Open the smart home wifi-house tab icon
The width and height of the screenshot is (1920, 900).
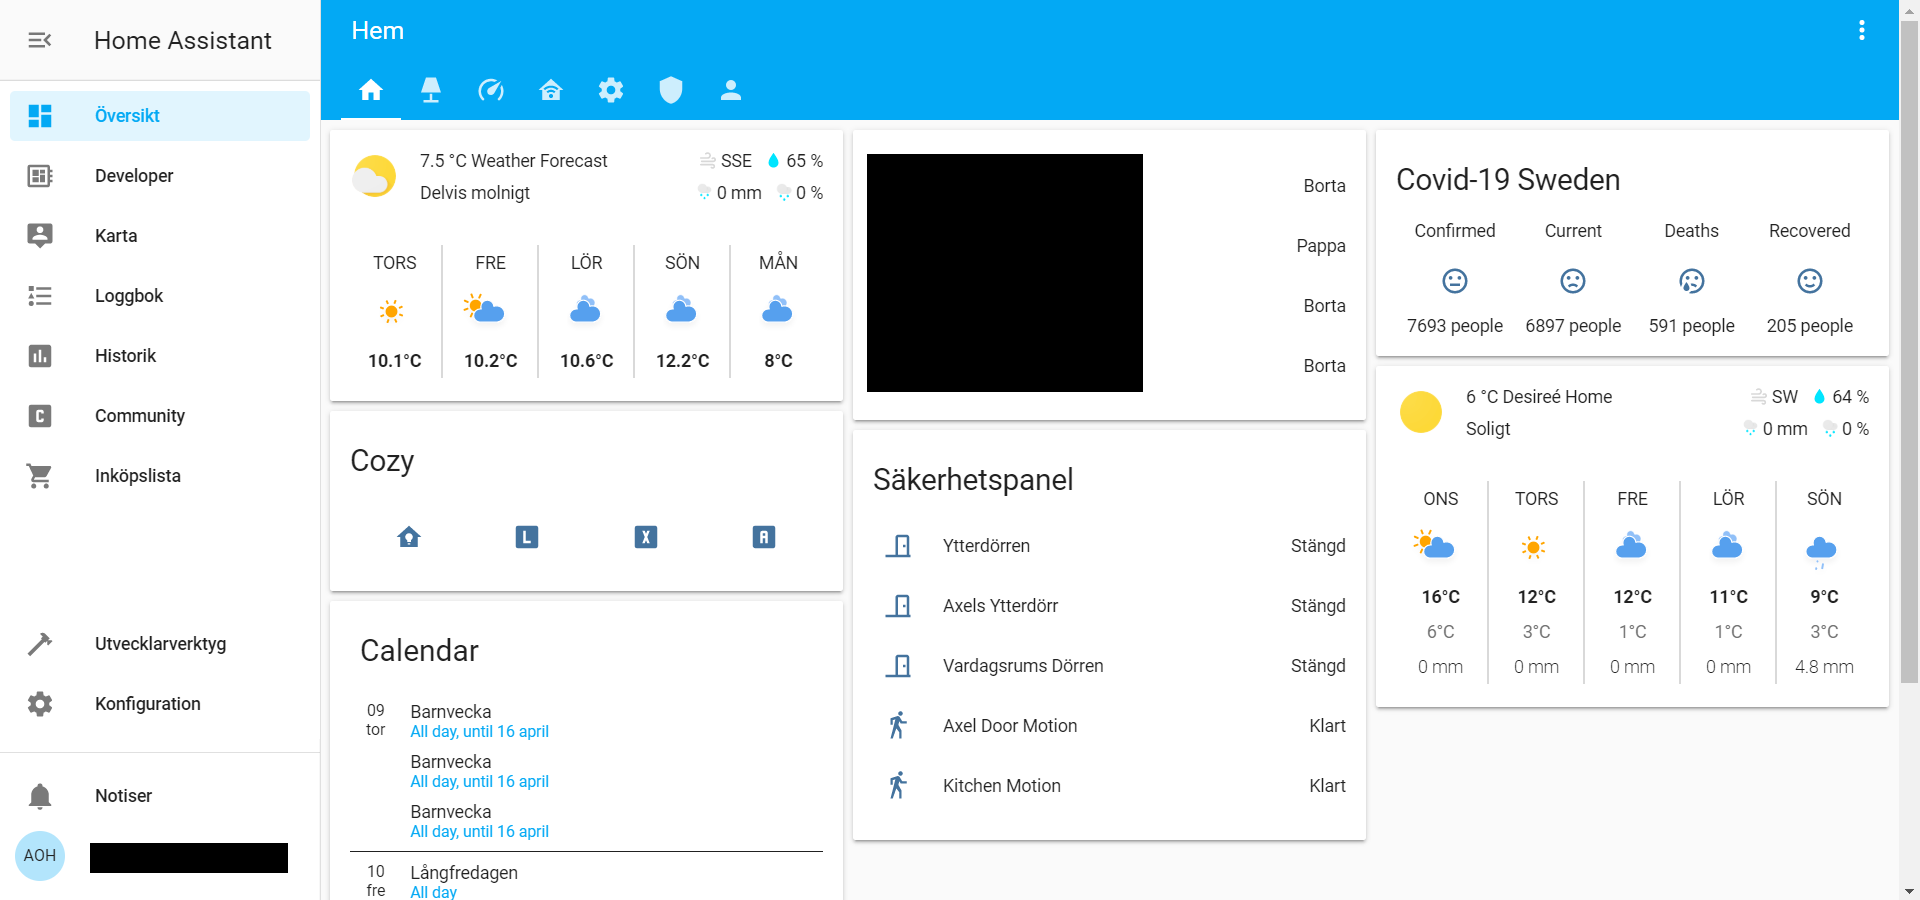551,90
